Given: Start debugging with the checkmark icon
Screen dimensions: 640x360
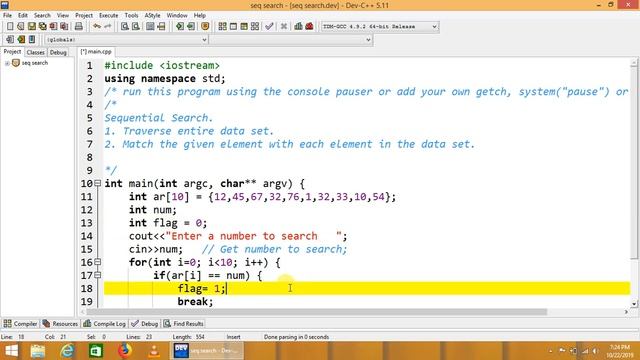Looking at the screenshot, I should [269, 27].
